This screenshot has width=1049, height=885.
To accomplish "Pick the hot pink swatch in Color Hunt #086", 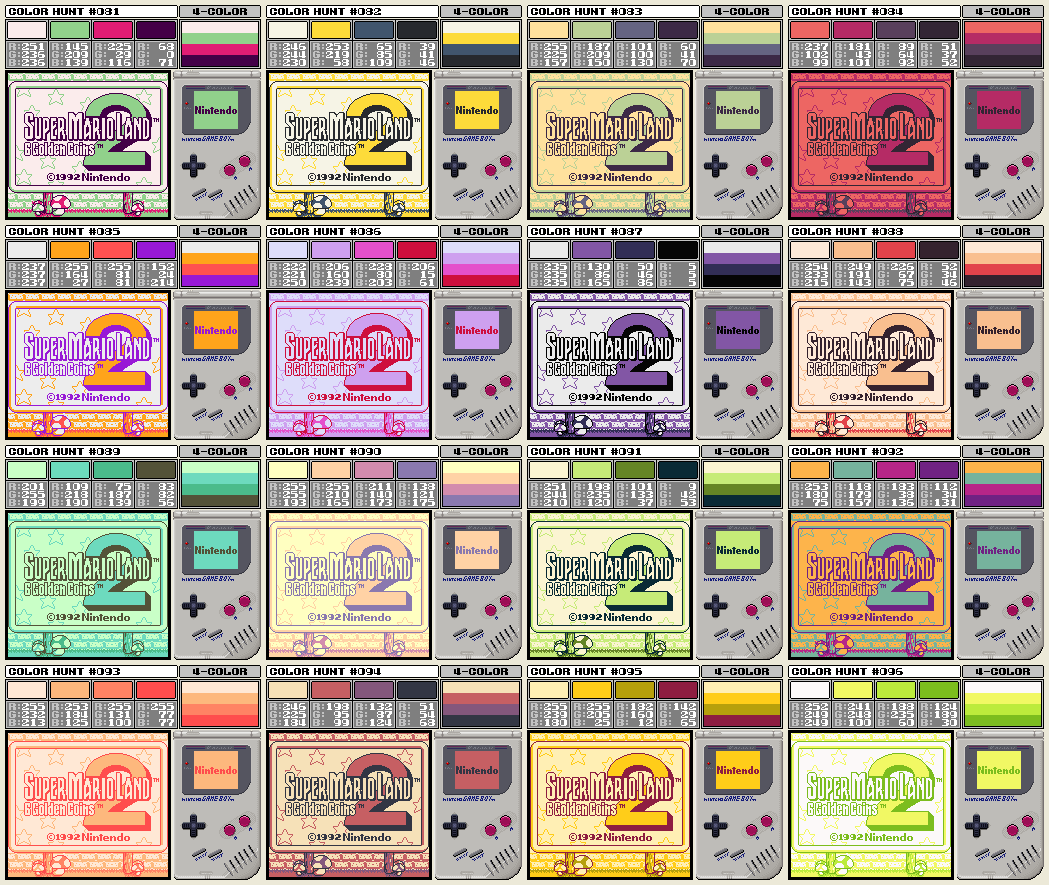I will click(x=373, y=250).
